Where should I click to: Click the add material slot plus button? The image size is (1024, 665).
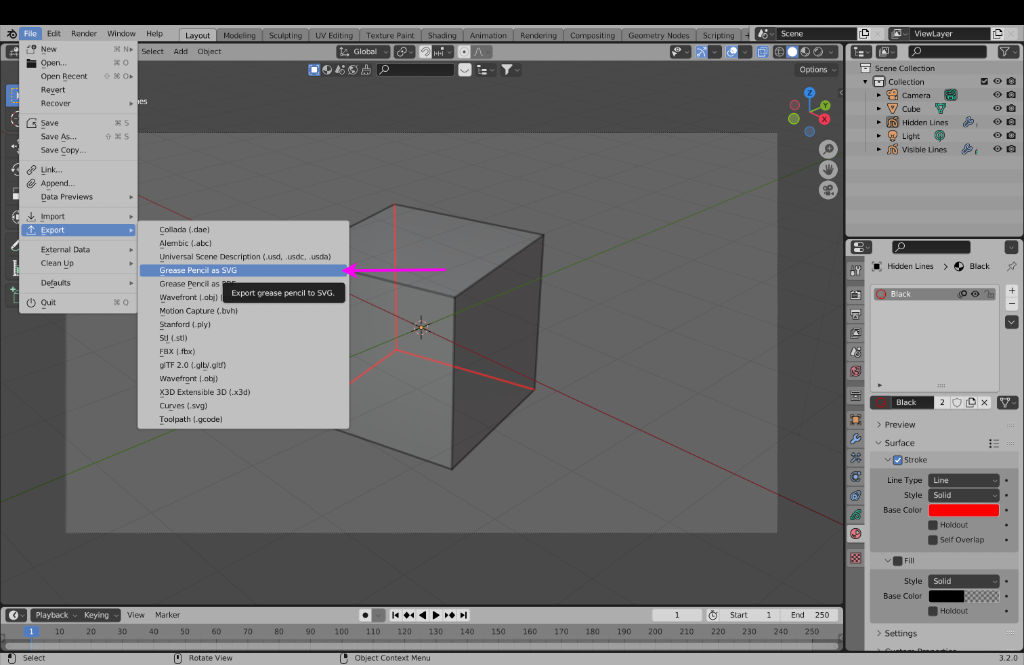click(1011, 290)
